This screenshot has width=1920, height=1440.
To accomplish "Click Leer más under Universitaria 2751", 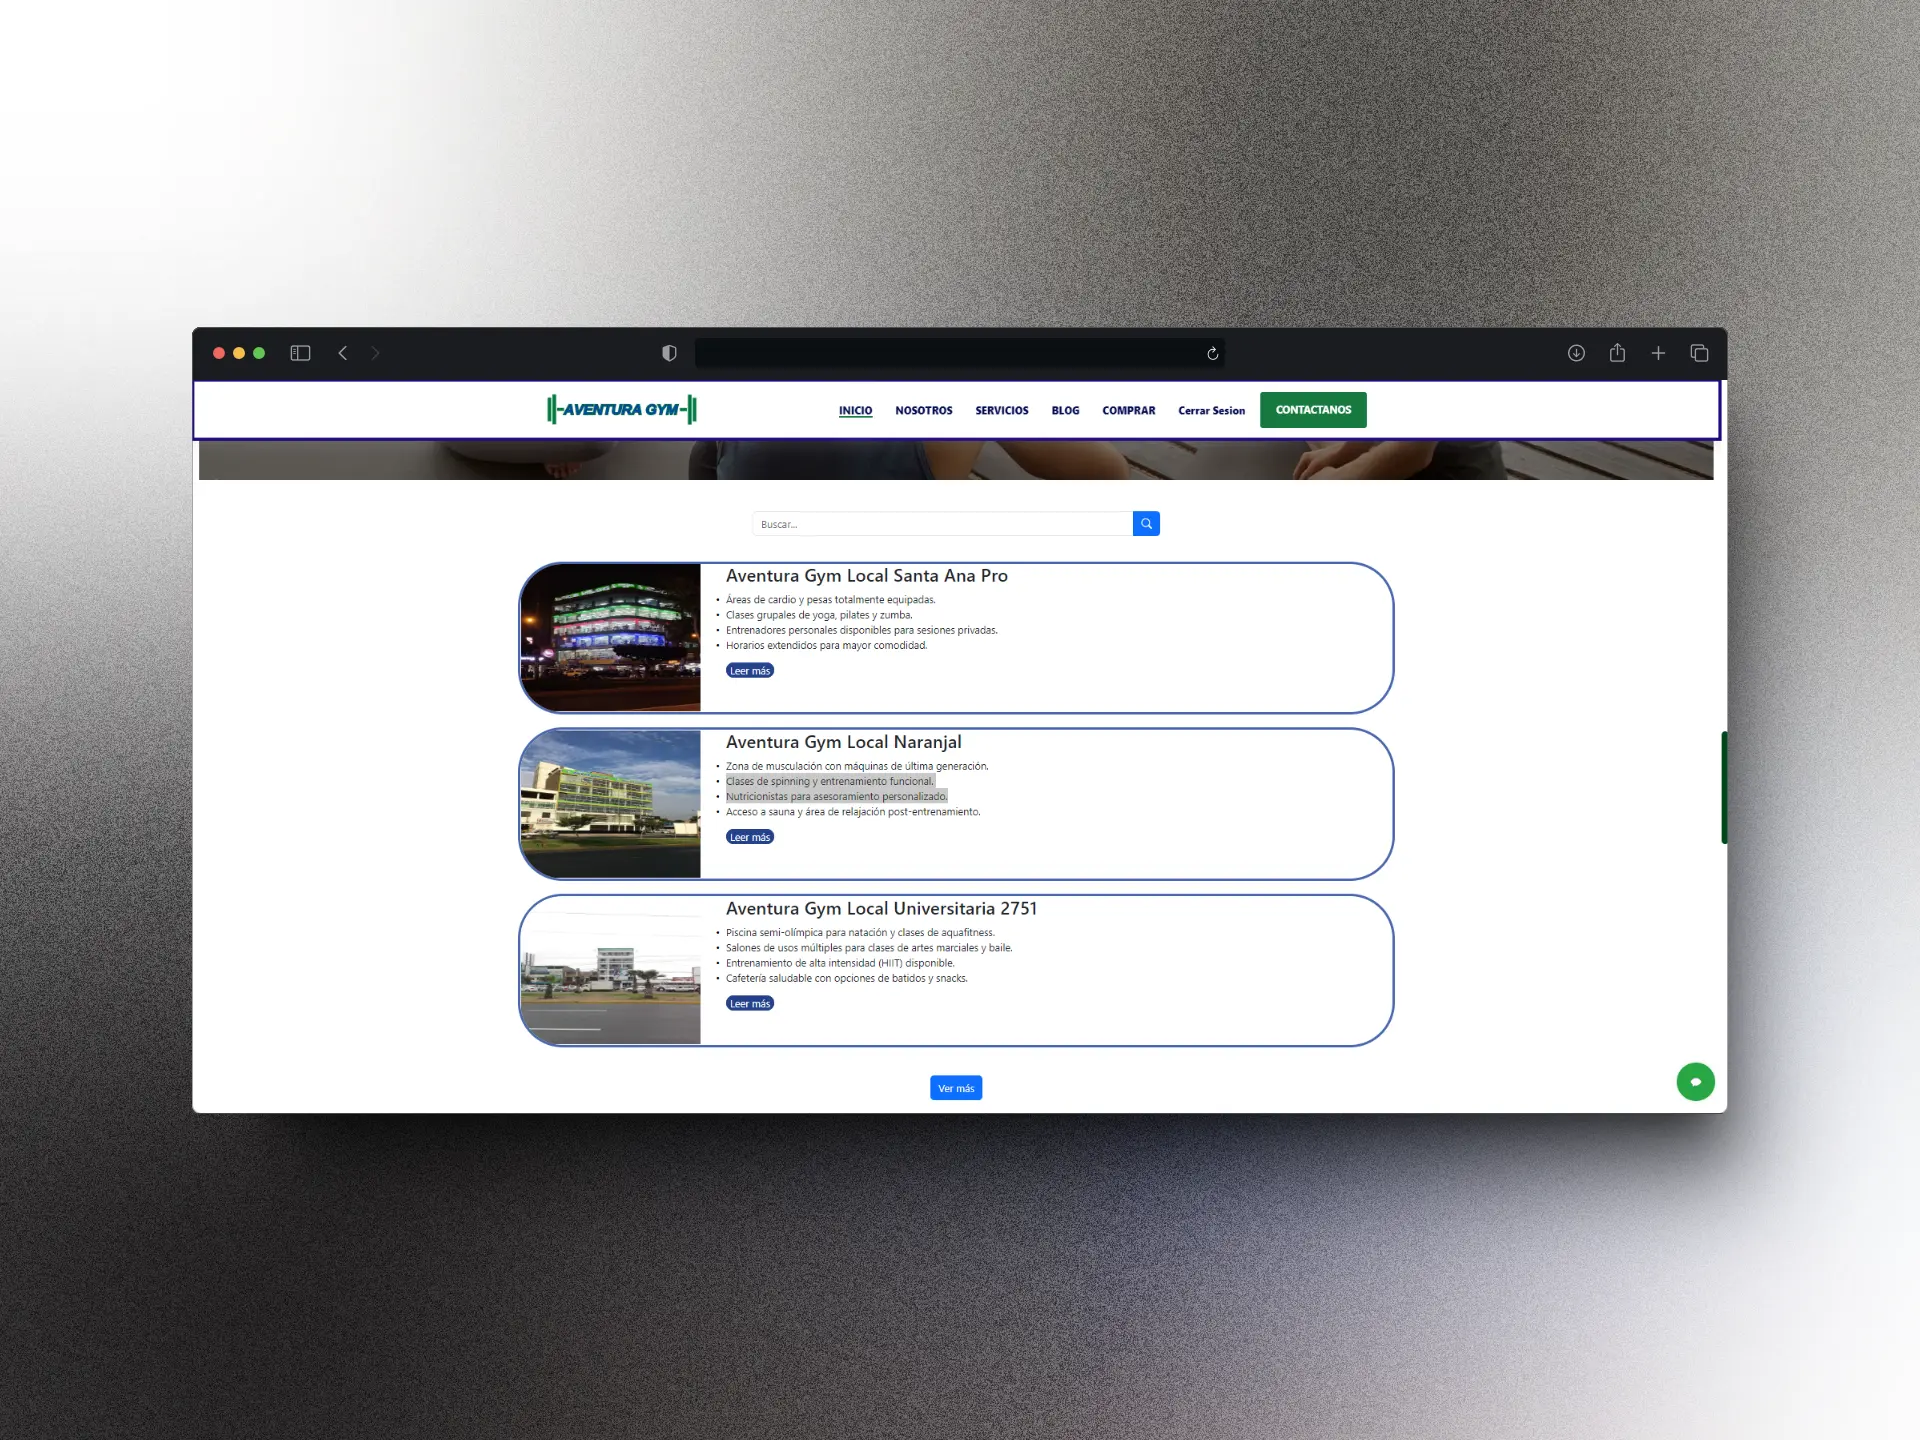I will [750, 1004].
